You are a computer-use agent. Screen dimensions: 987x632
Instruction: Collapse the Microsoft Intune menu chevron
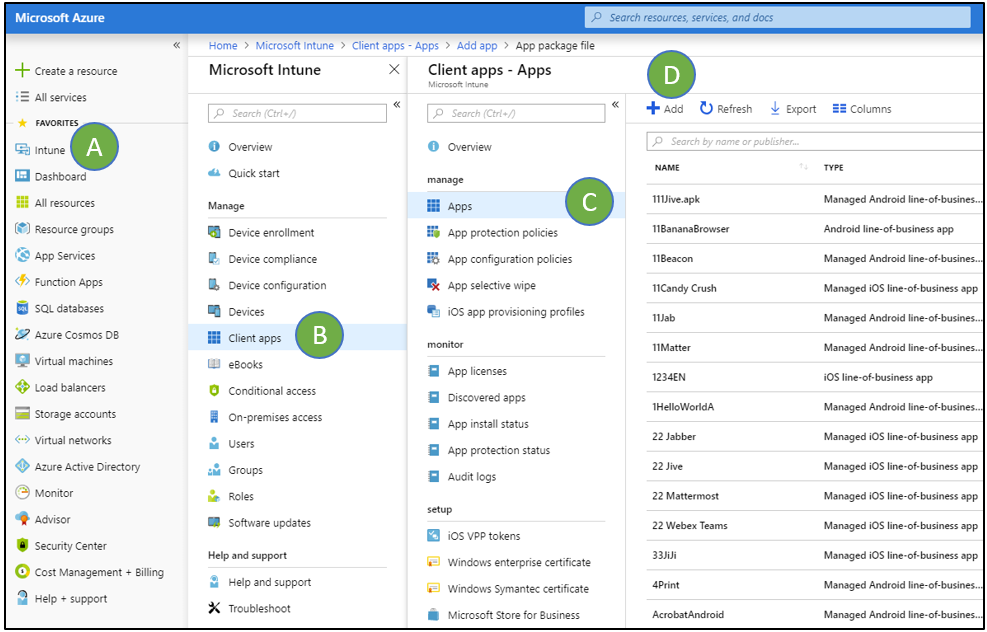(396, 104)
